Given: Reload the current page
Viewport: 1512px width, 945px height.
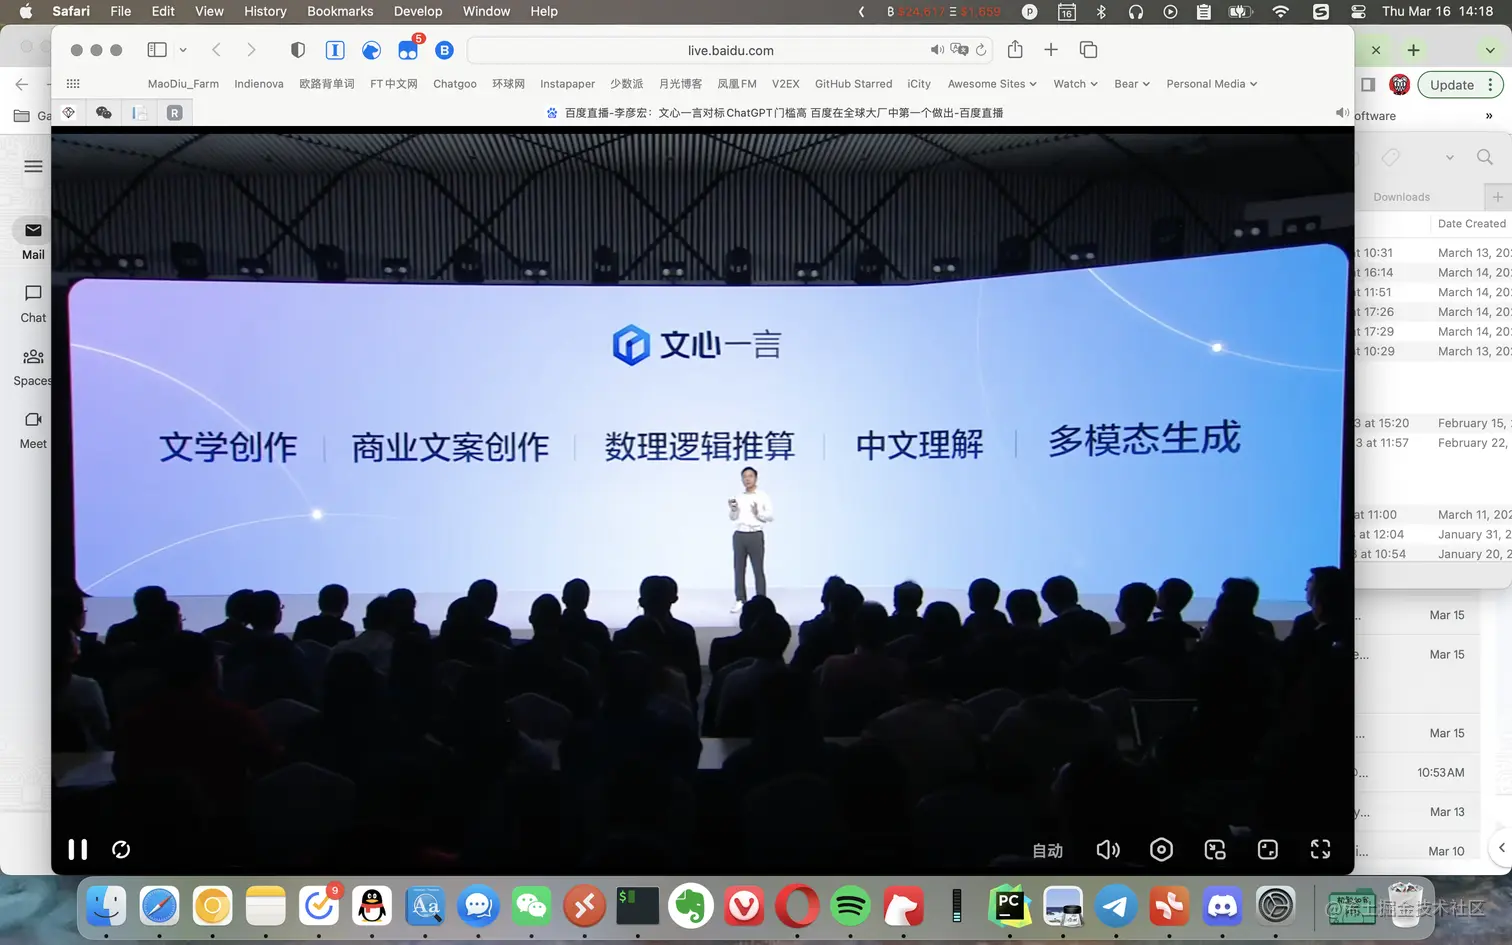Looking at the screenshot, I should 981,50.
